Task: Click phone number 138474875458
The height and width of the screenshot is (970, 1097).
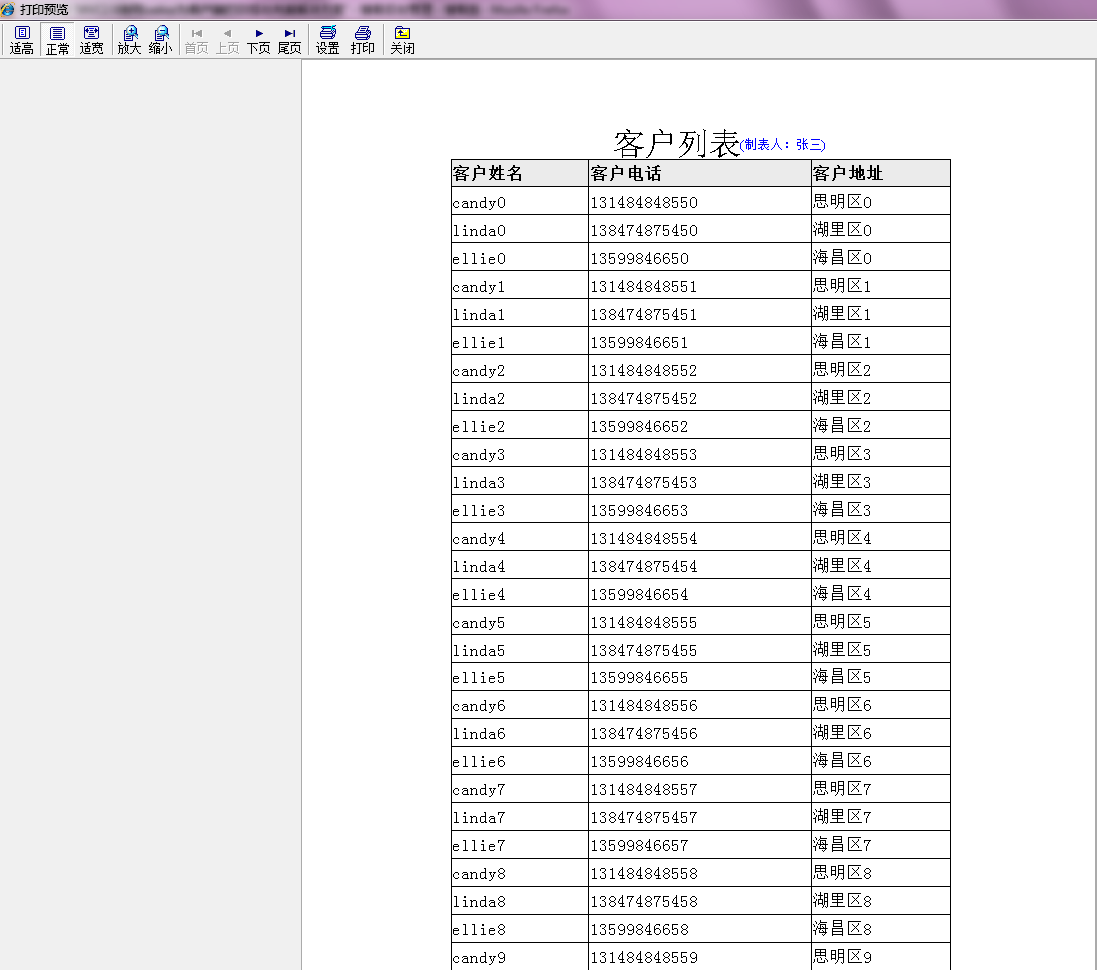Action: [x=644, y=901]
